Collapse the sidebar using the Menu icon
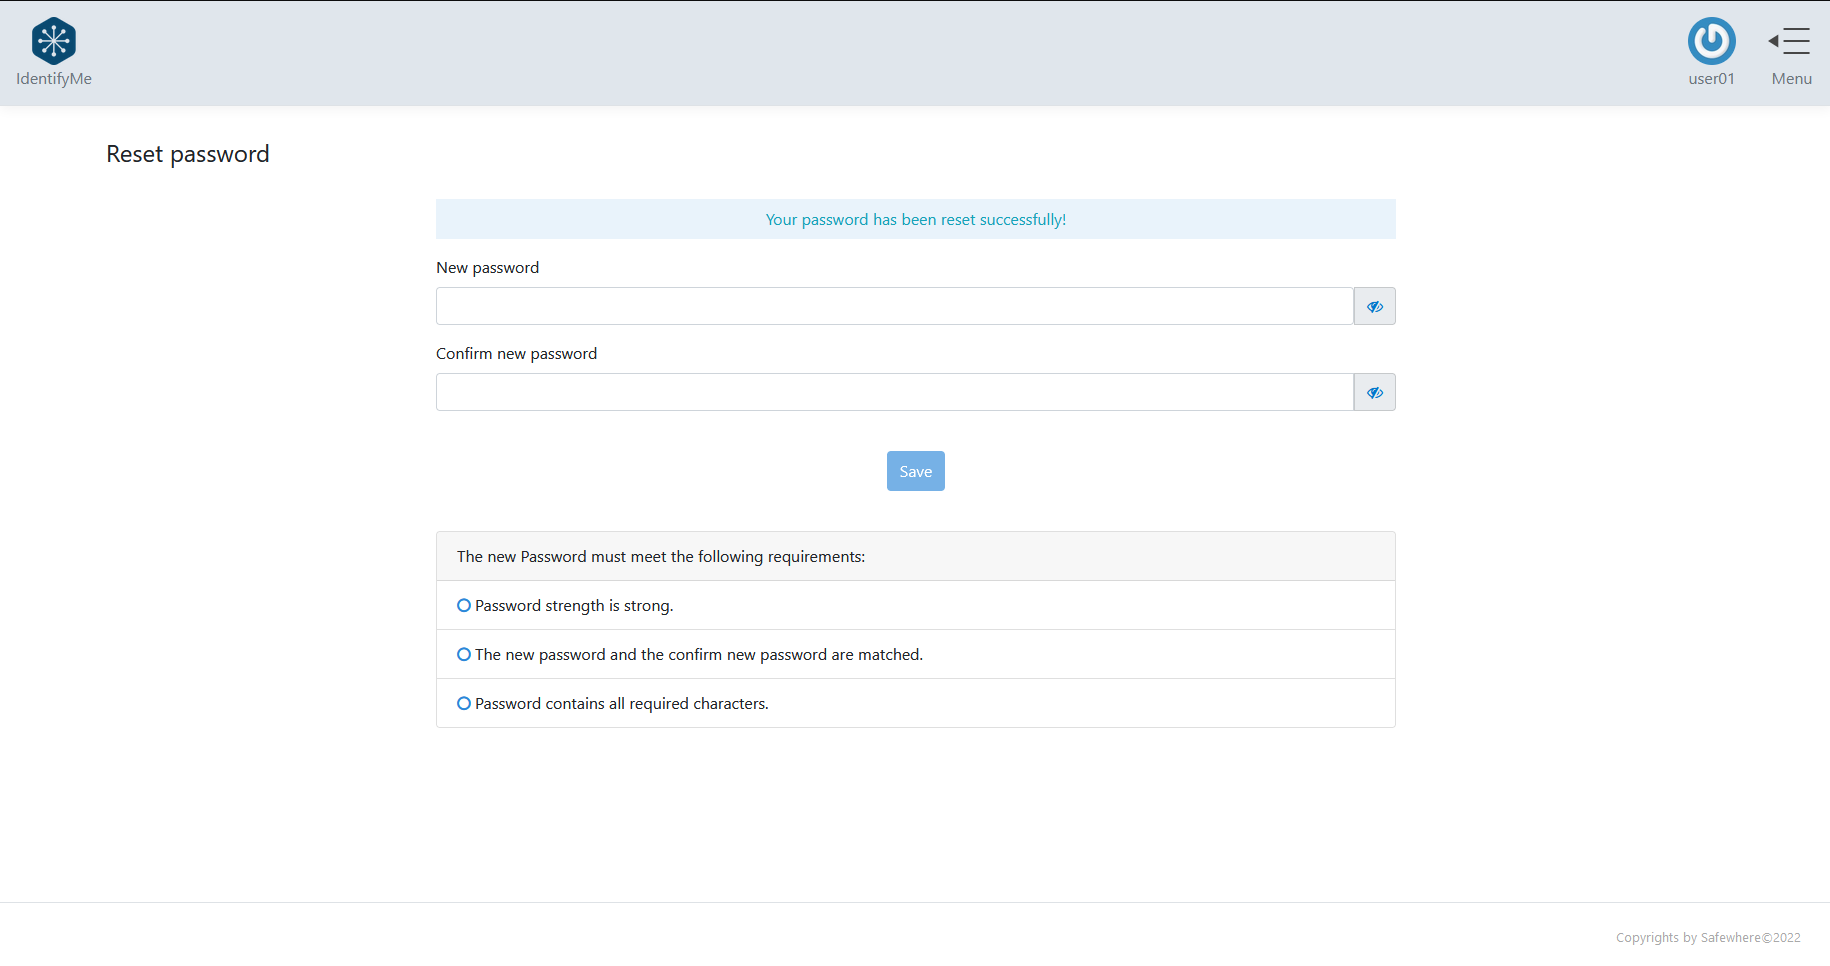Viewport: 1830px width, 966px height. [x=1790, y=41]
